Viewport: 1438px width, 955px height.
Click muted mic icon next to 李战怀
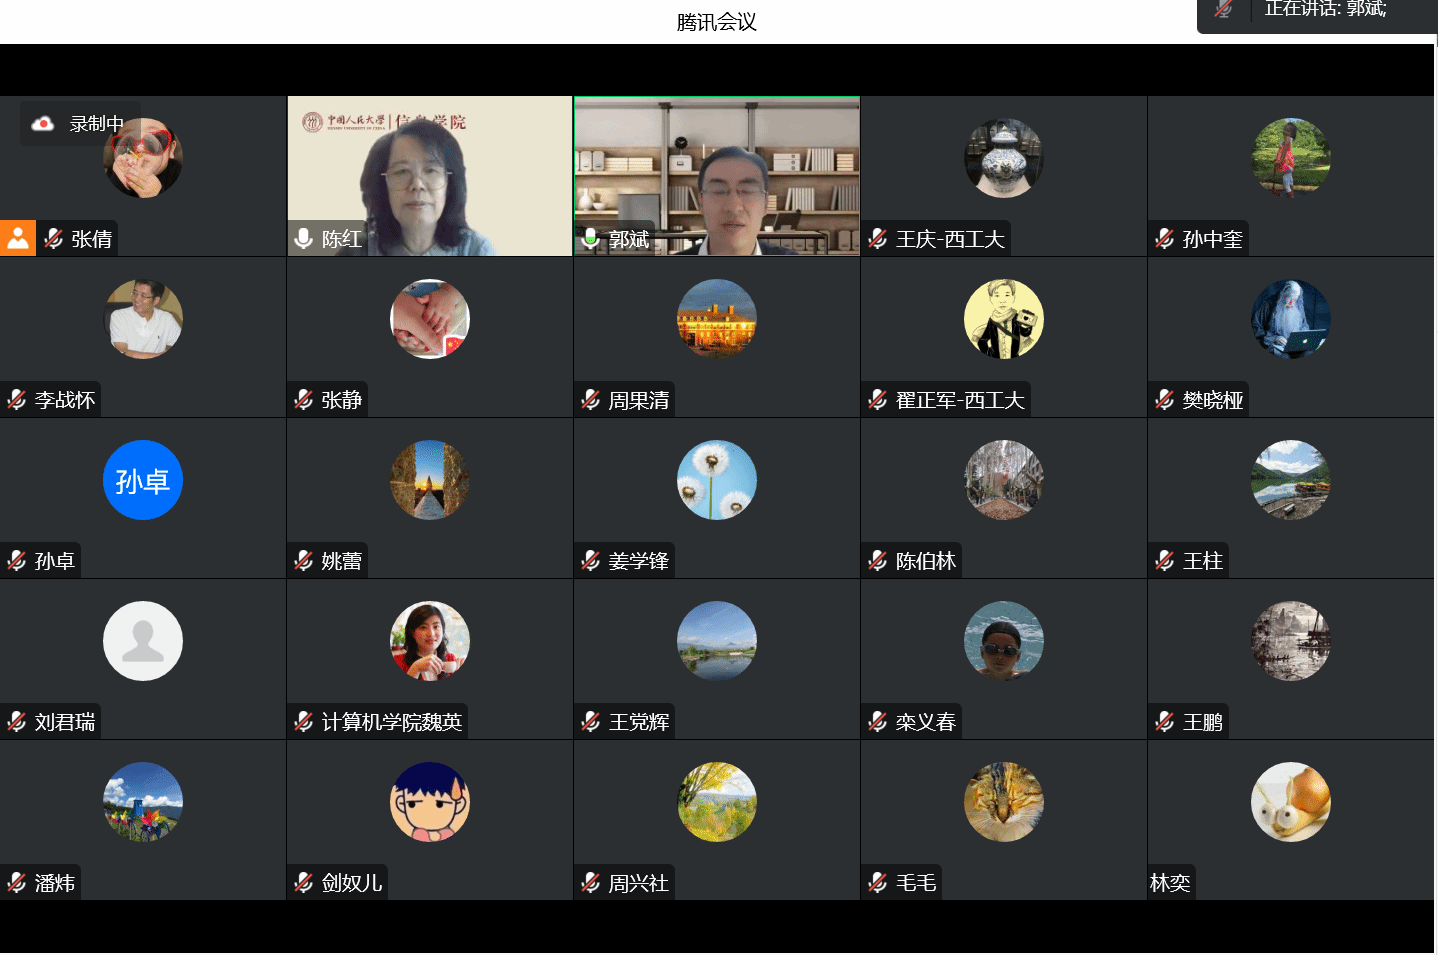tap(17, 400)
